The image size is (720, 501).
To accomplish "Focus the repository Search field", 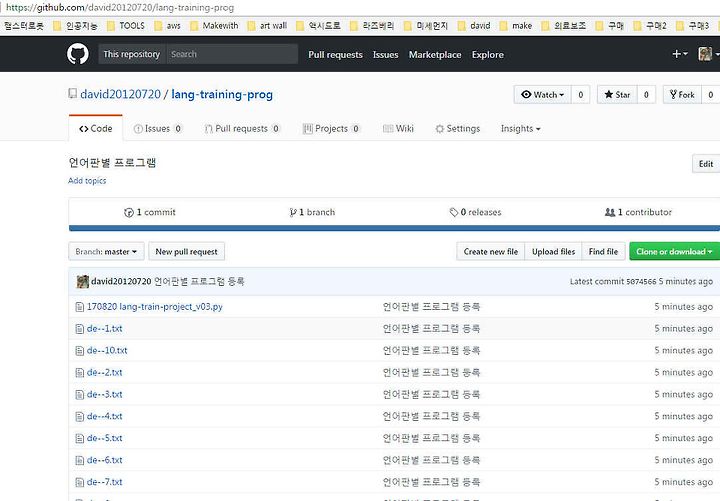I will pyautogui.click(x=232, y=54).
